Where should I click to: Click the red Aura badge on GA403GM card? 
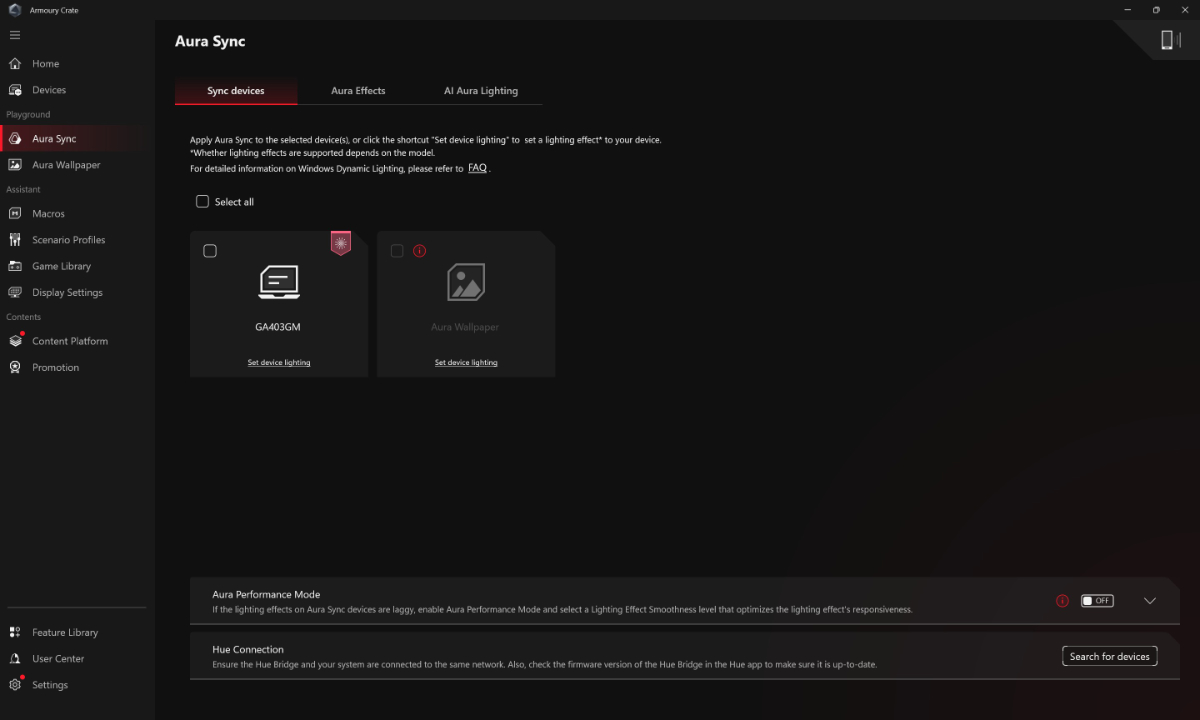coord(341,243)
